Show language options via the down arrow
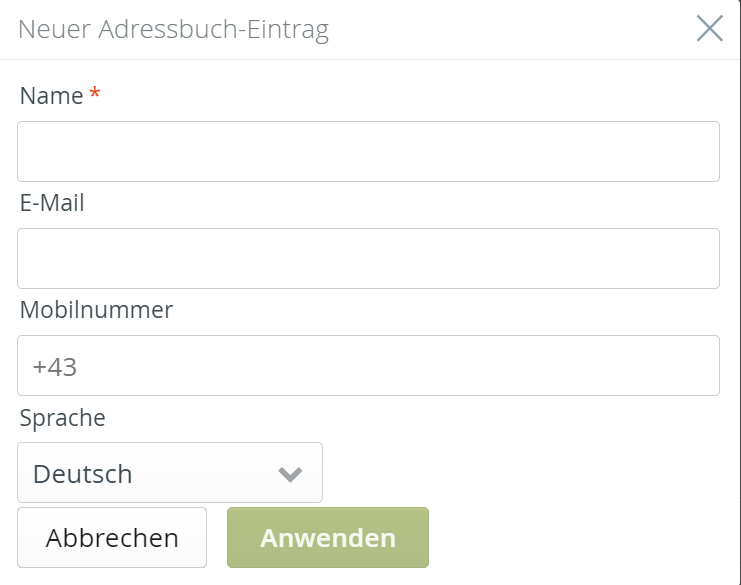The height and width of the screenshot is (585, 741). [290, 474]
